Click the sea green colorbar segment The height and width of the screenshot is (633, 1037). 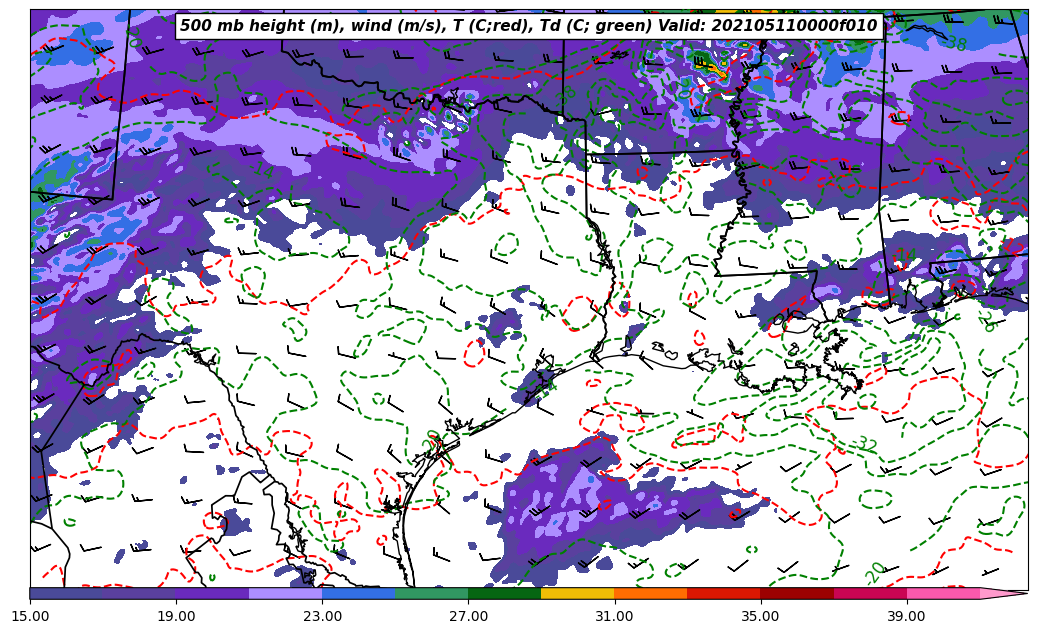pyautogui.click(x=431, y=593)
